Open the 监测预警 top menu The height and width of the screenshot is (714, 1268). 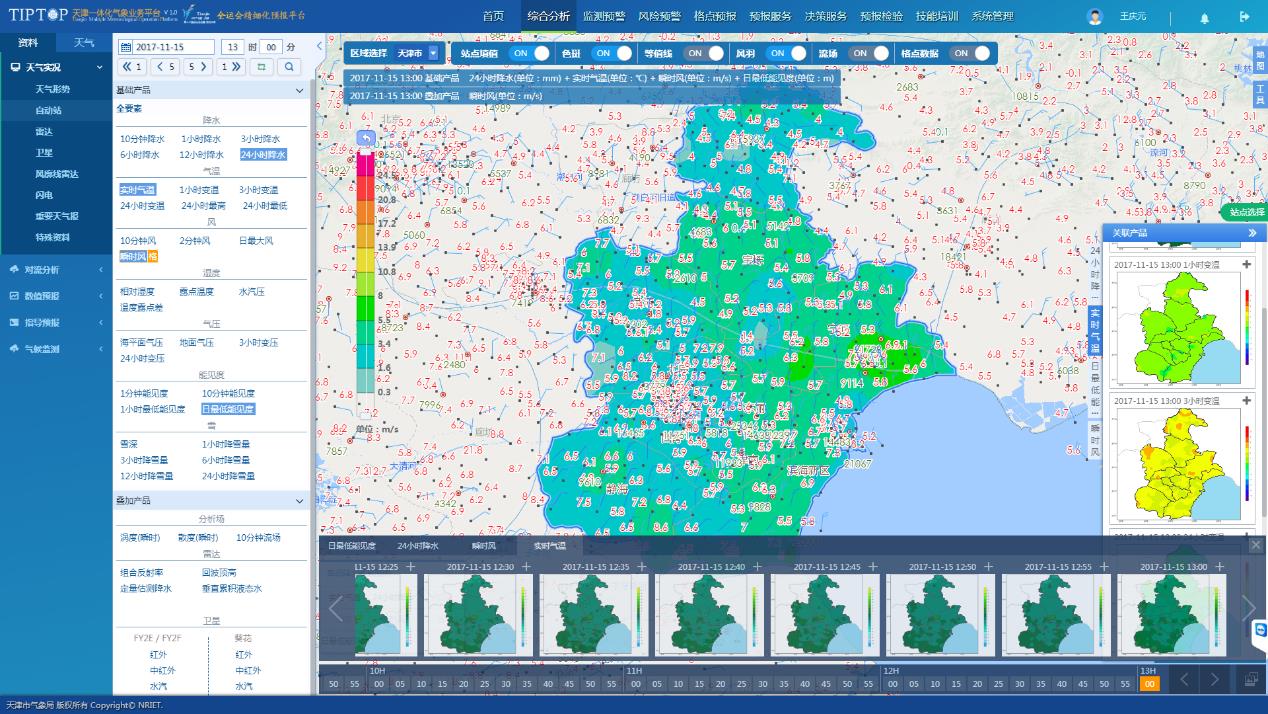coord(603,16)
